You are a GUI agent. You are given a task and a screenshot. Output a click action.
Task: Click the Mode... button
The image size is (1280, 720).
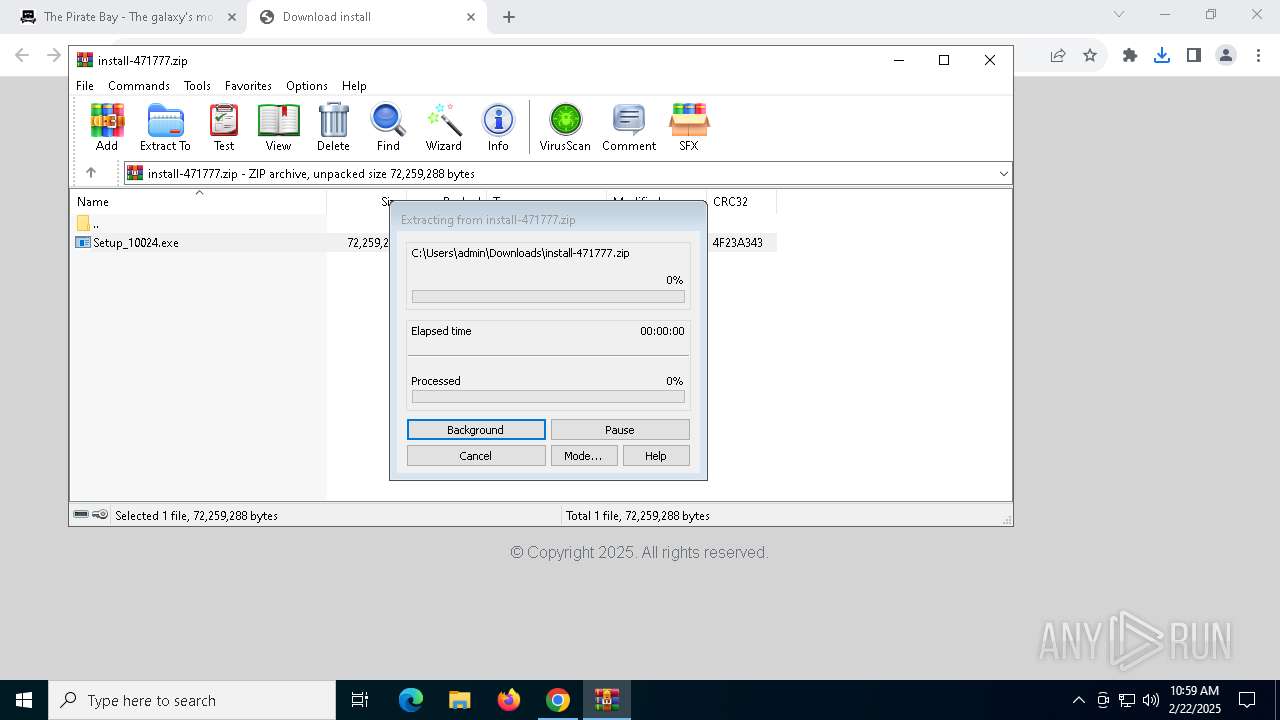click(584, 455)
